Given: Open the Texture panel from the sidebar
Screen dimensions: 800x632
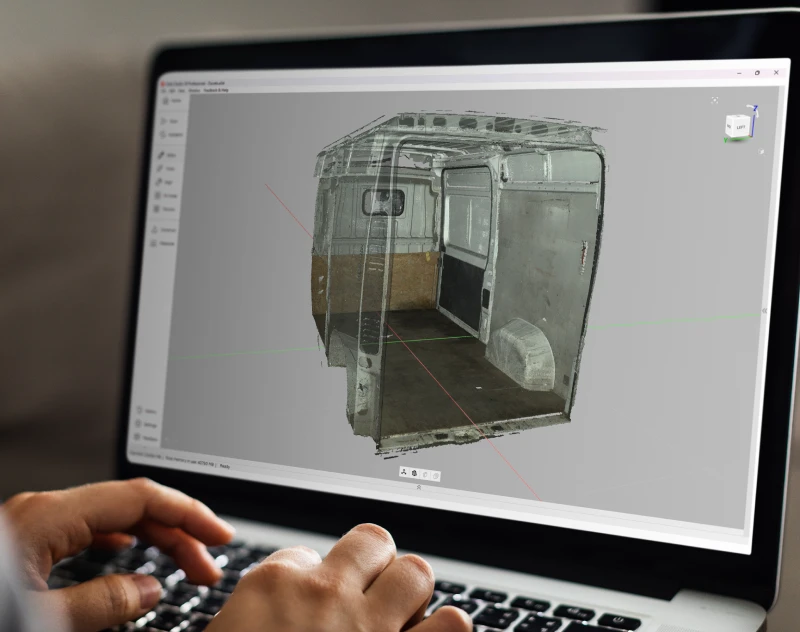Looking at the screenshot, I should [x=164, y=209].
